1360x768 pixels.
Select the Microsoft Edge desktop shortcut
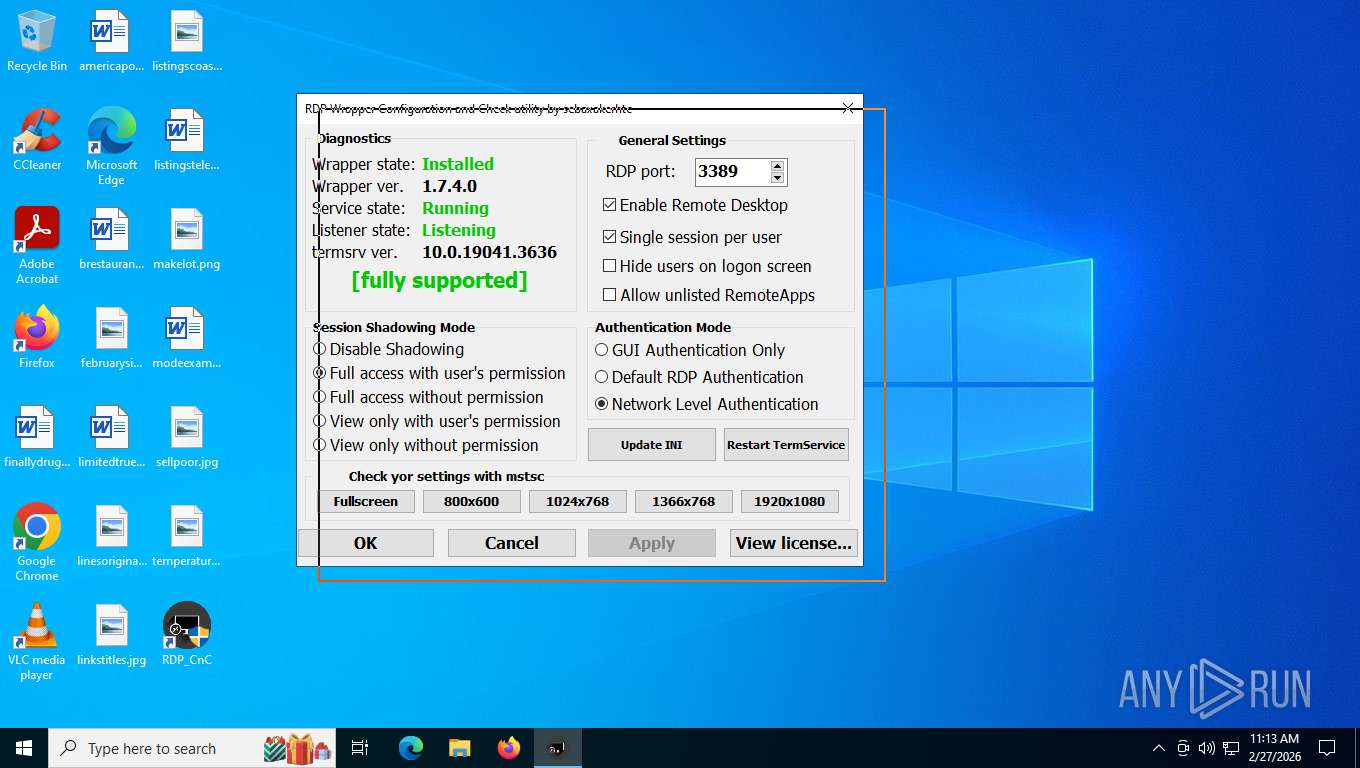point(111,147)
